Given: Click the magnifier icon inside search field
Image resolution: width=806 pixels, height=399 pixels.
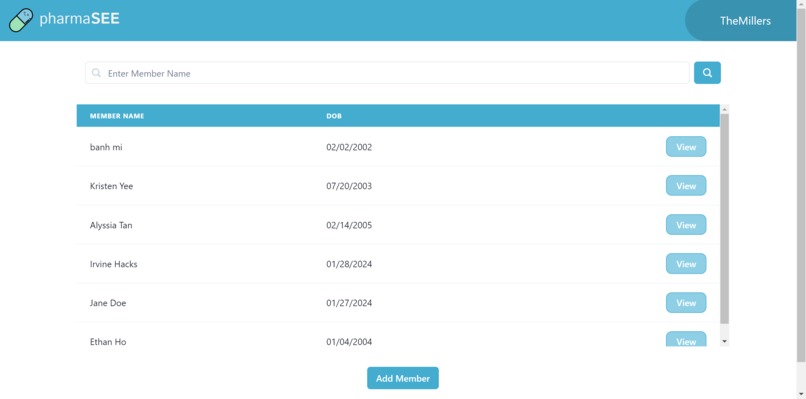Looking at the screenshot, I should [96, 73].
